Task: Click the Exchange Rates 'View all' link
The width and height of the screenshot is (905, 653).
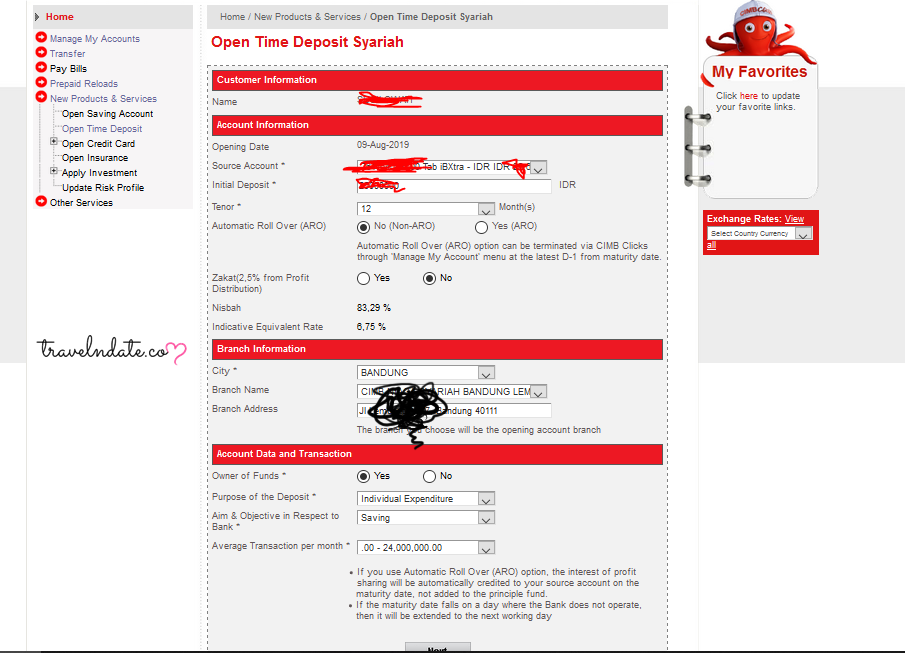Action: 794,219
